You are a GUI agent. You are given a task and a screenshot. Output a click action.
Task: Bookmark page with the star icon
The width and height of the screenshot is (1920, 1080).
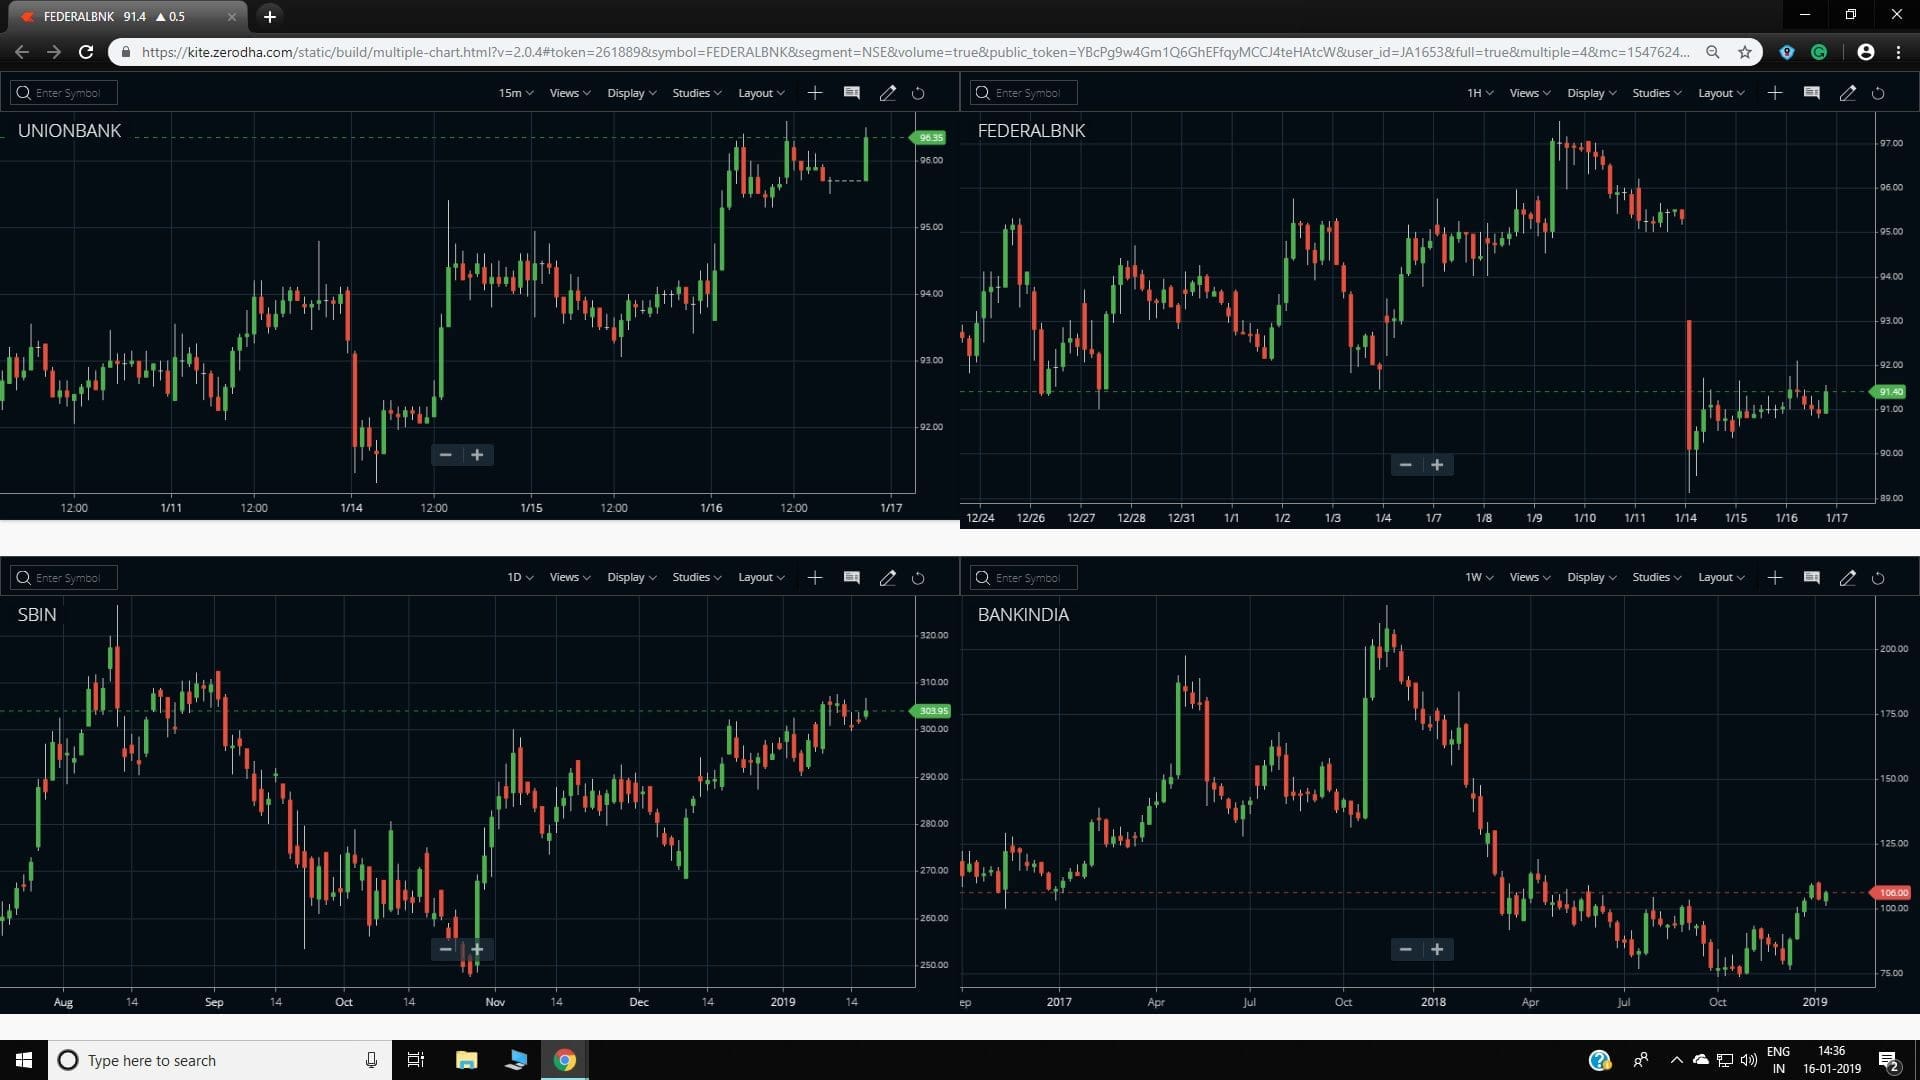pos(1745,52)
